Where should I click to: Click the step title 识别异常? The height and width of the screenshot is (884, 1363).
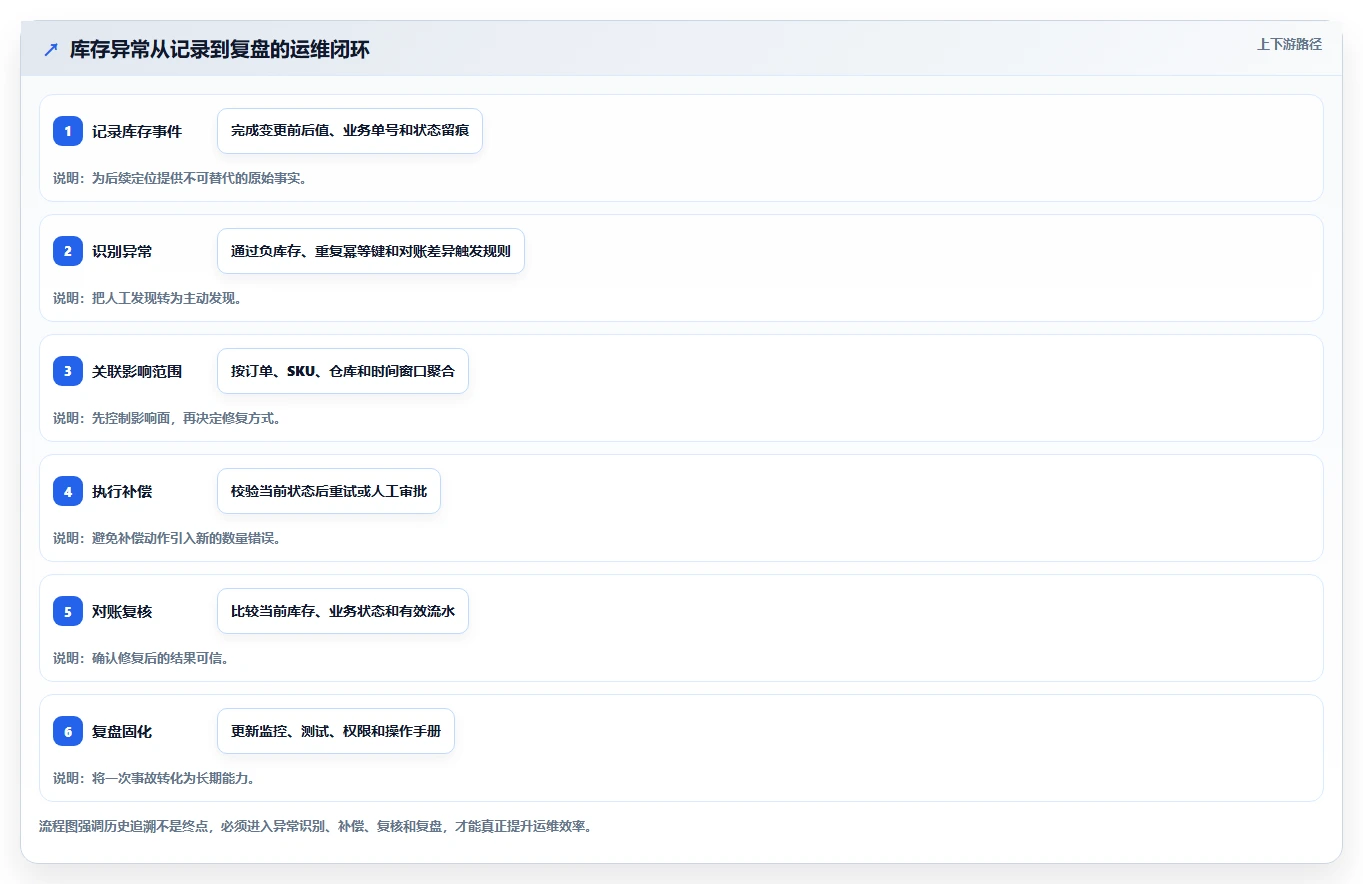pyautogui.click(x=122, y=251)
